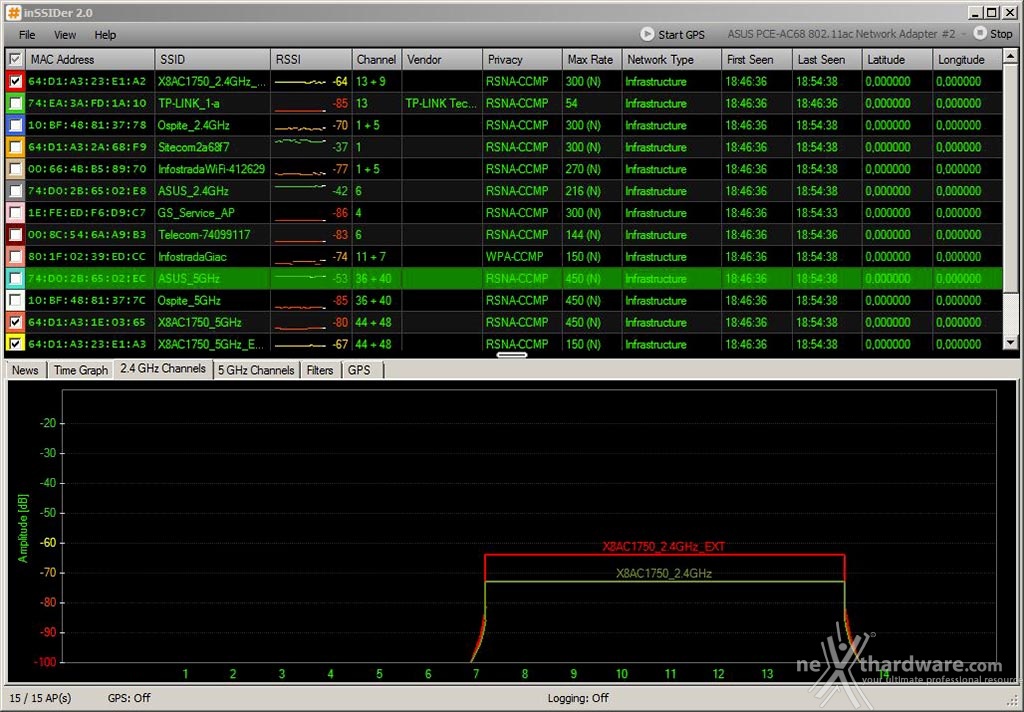Check the InfostradaWiFi-412629 network checkbox
This screenshot has width=1024, height=712.
pyautogui.click(x=15, y=169)
